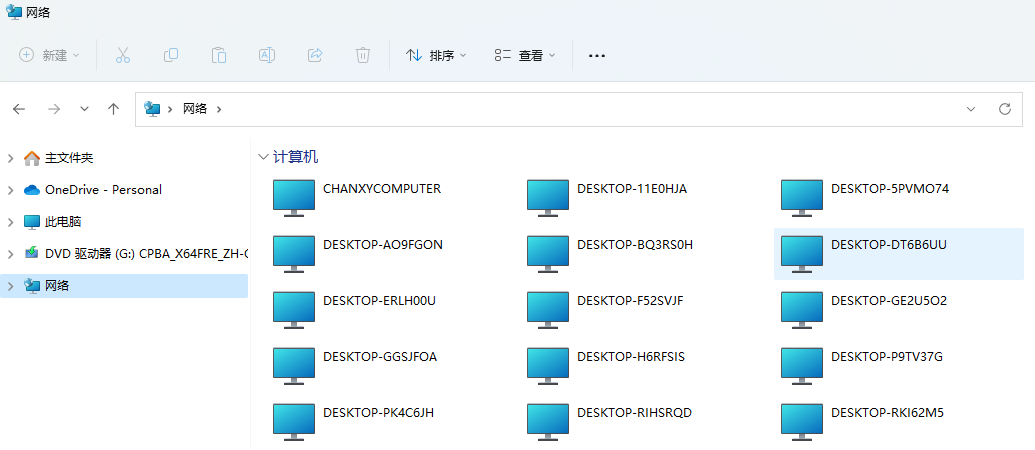Select the DESKTOP-RKI62M5 computer icon
This screenshot has width=1035, height=450.
[802, 422]
